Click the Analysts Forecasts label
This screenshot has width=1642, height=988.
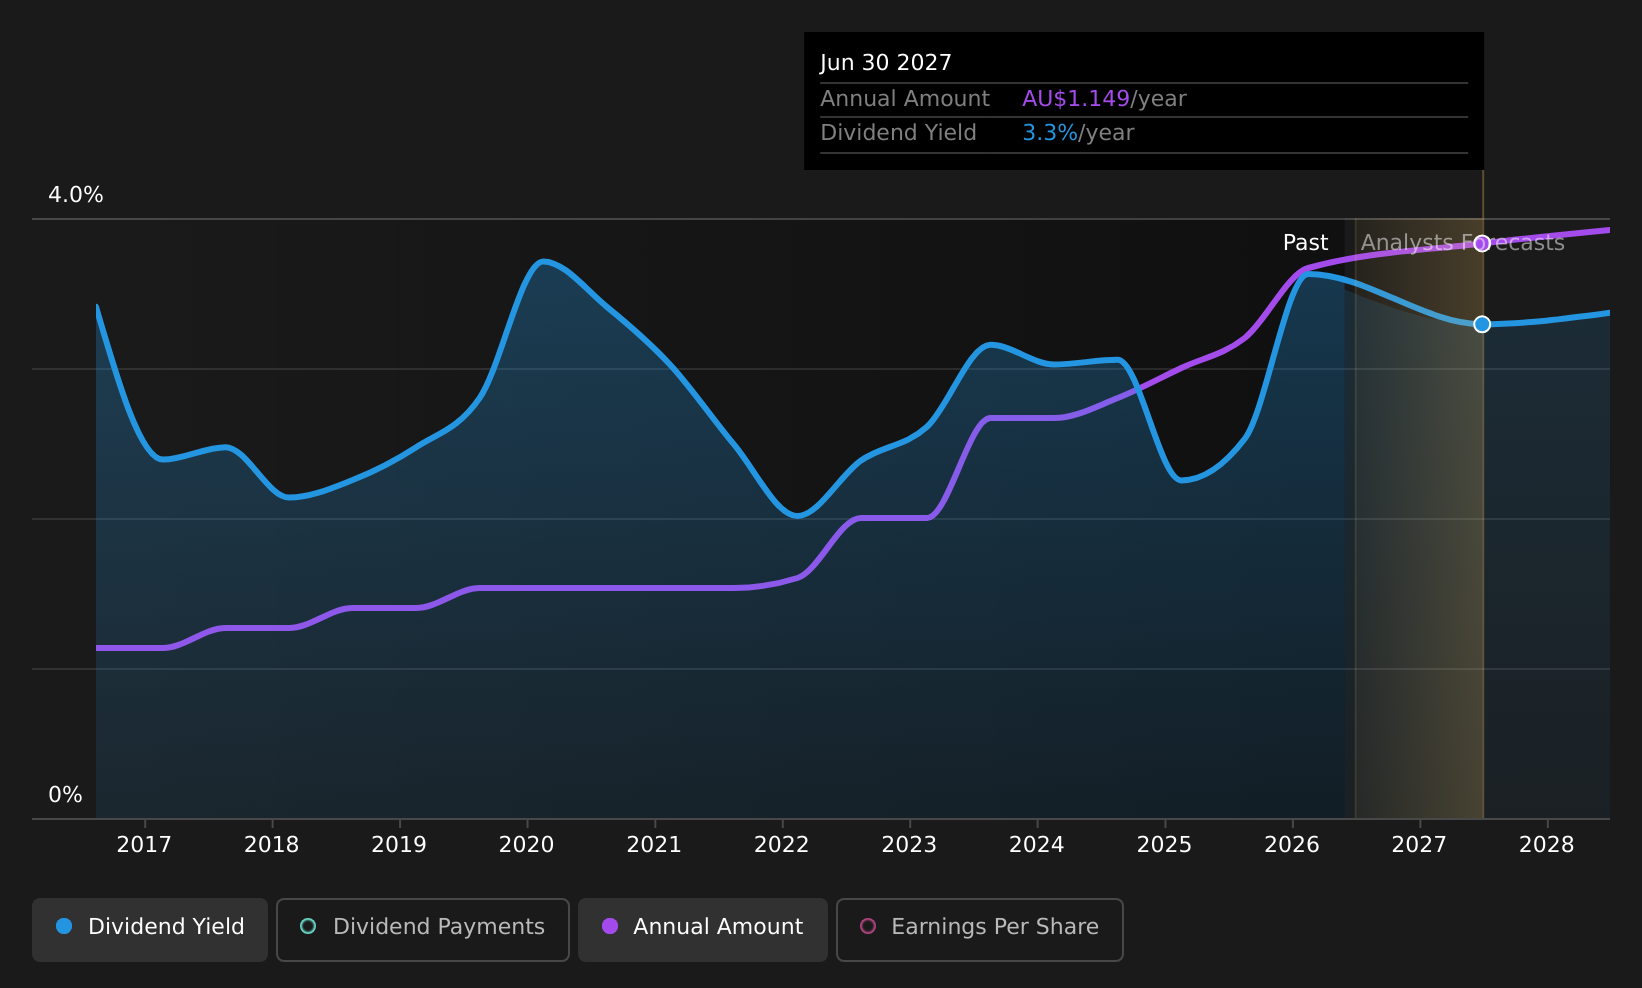(x=1463, y=243)
